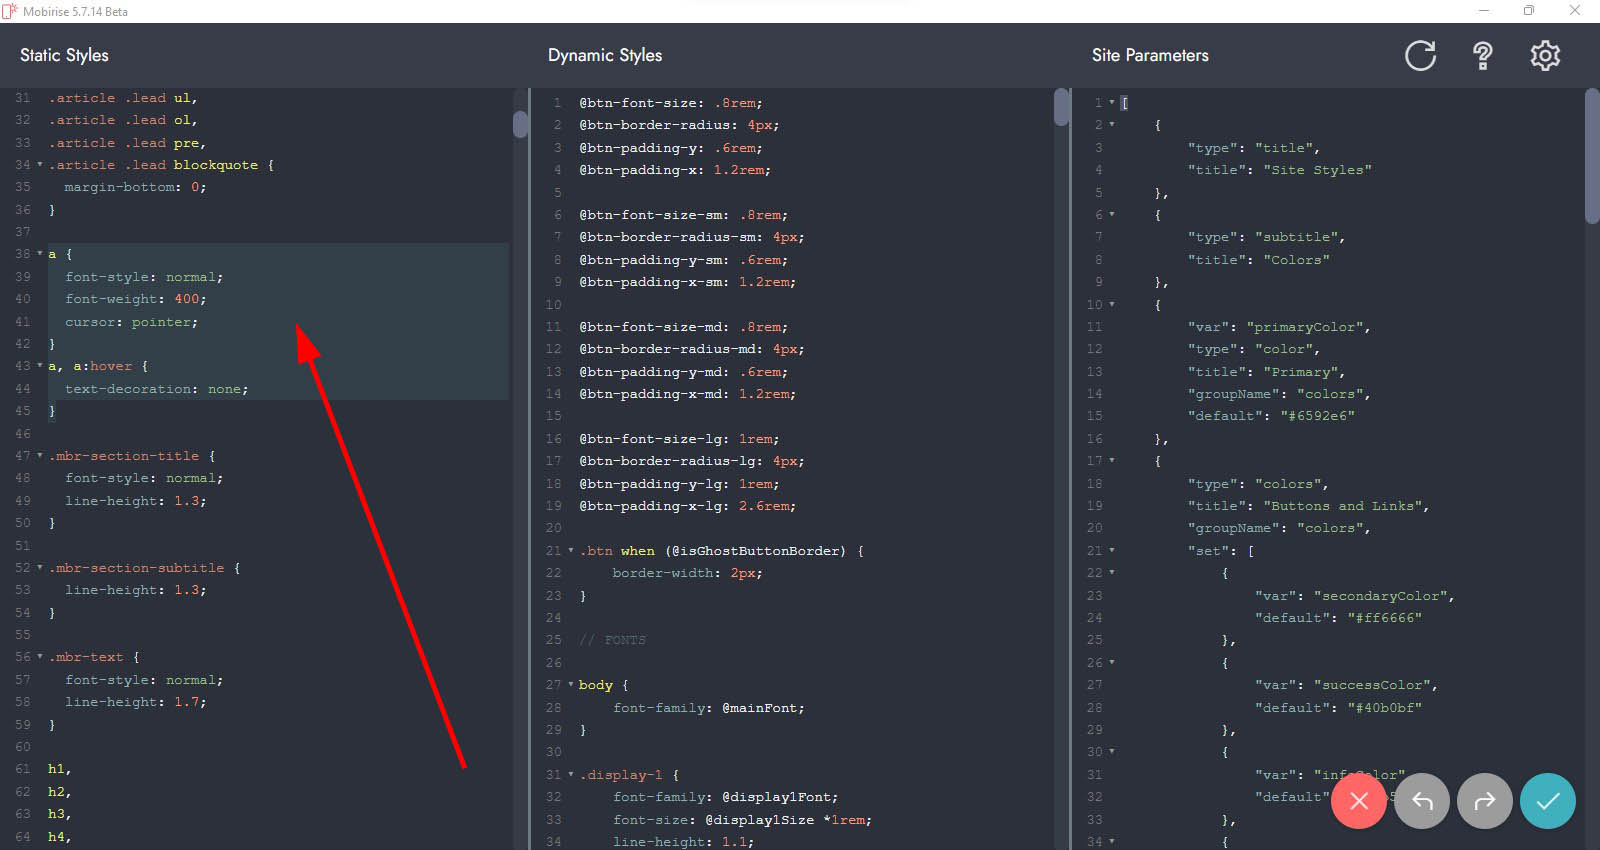This screenshot has width=1600, height=850.
Task: Fold the root array at line 1 of Site Parameters
Action: click(1111, 103)
